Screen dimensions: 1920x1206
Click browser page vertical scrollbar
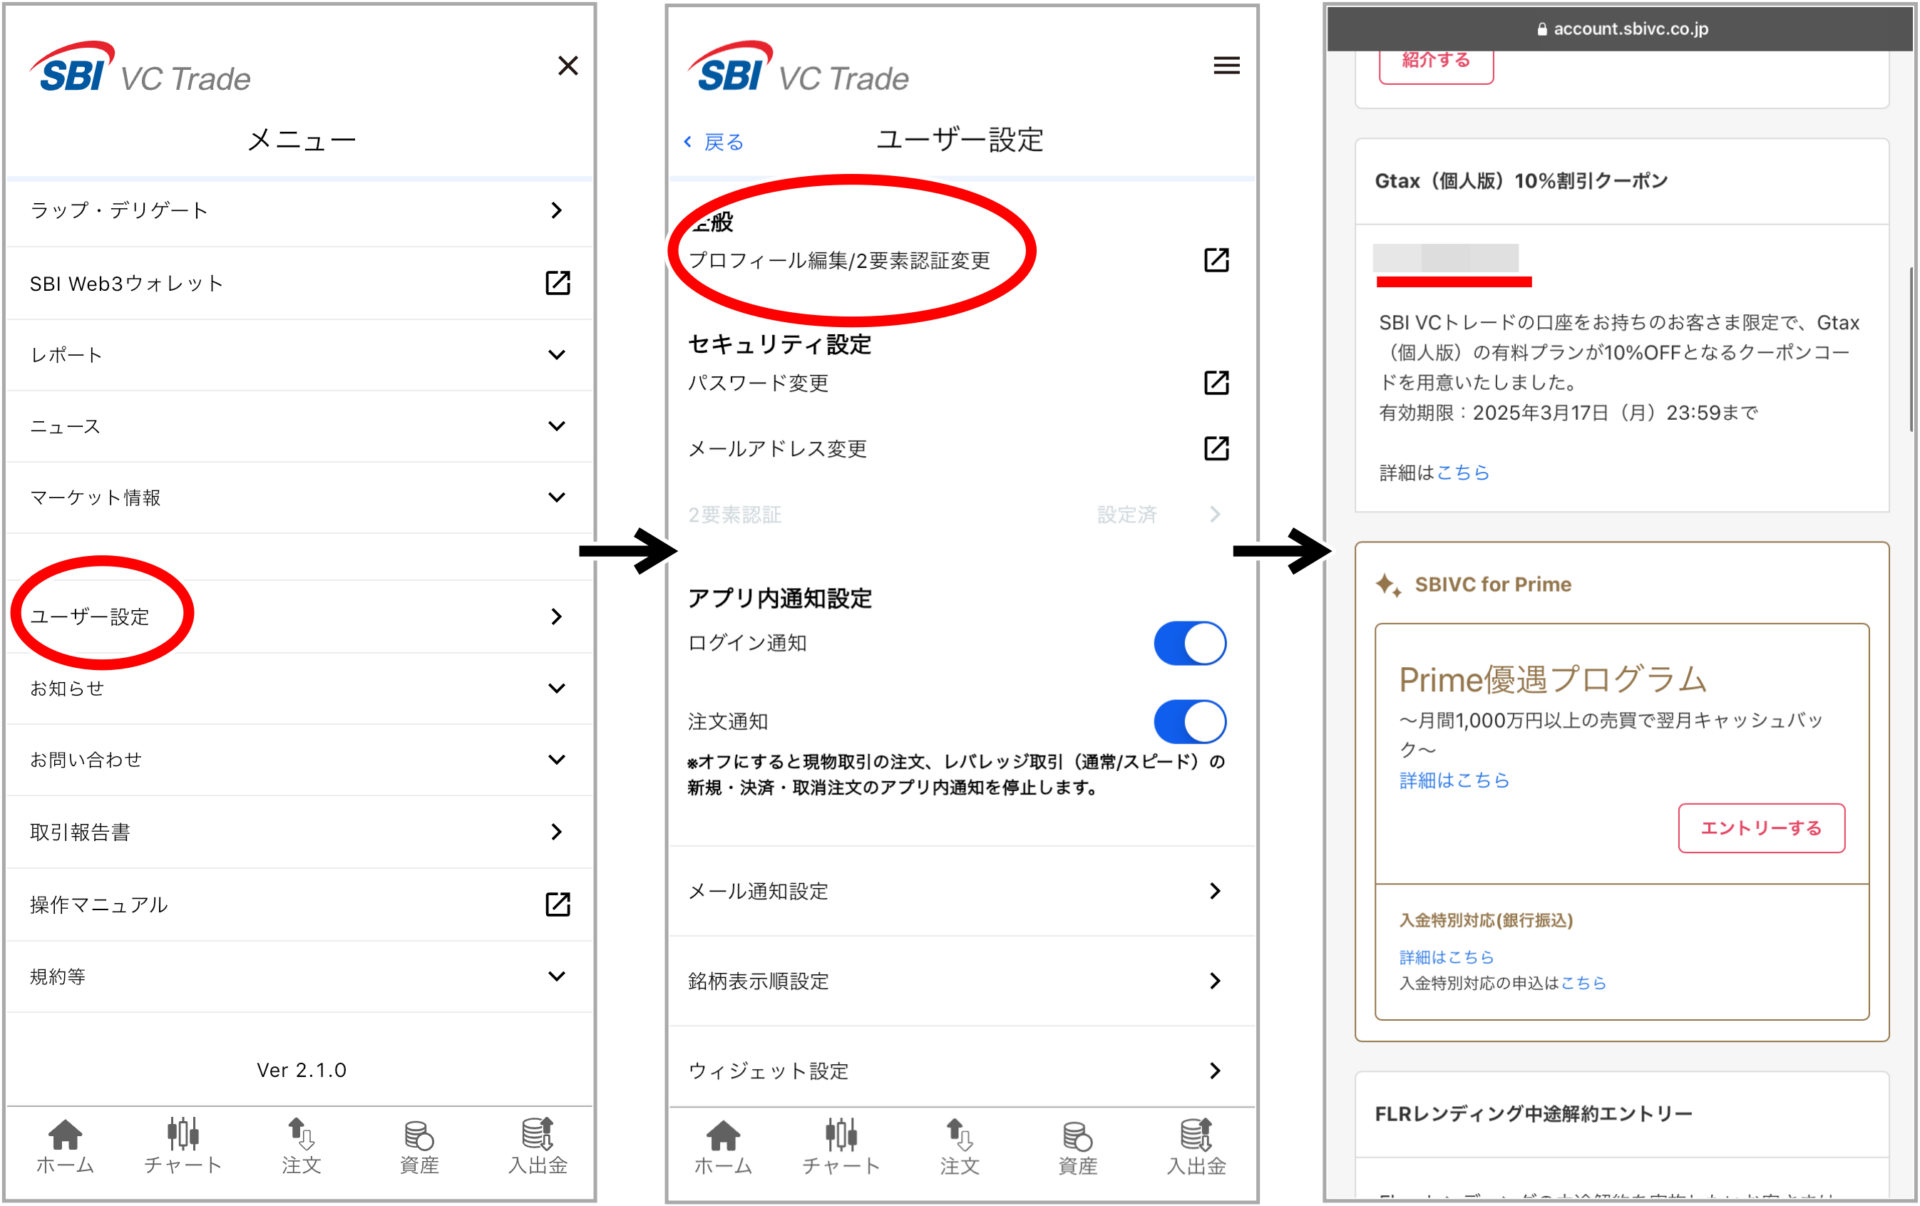tap(1912, 350)
